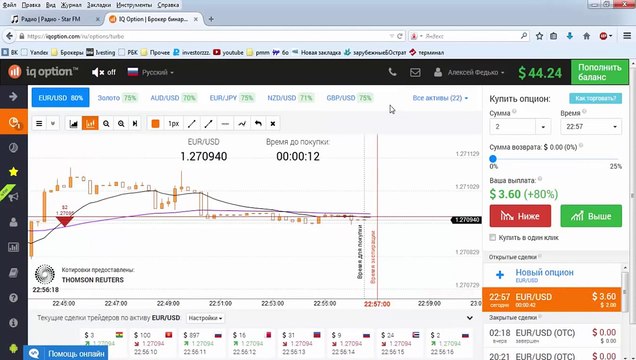Switch to area chart type
The width and height of the screenshot is (636, 360).
73,123
